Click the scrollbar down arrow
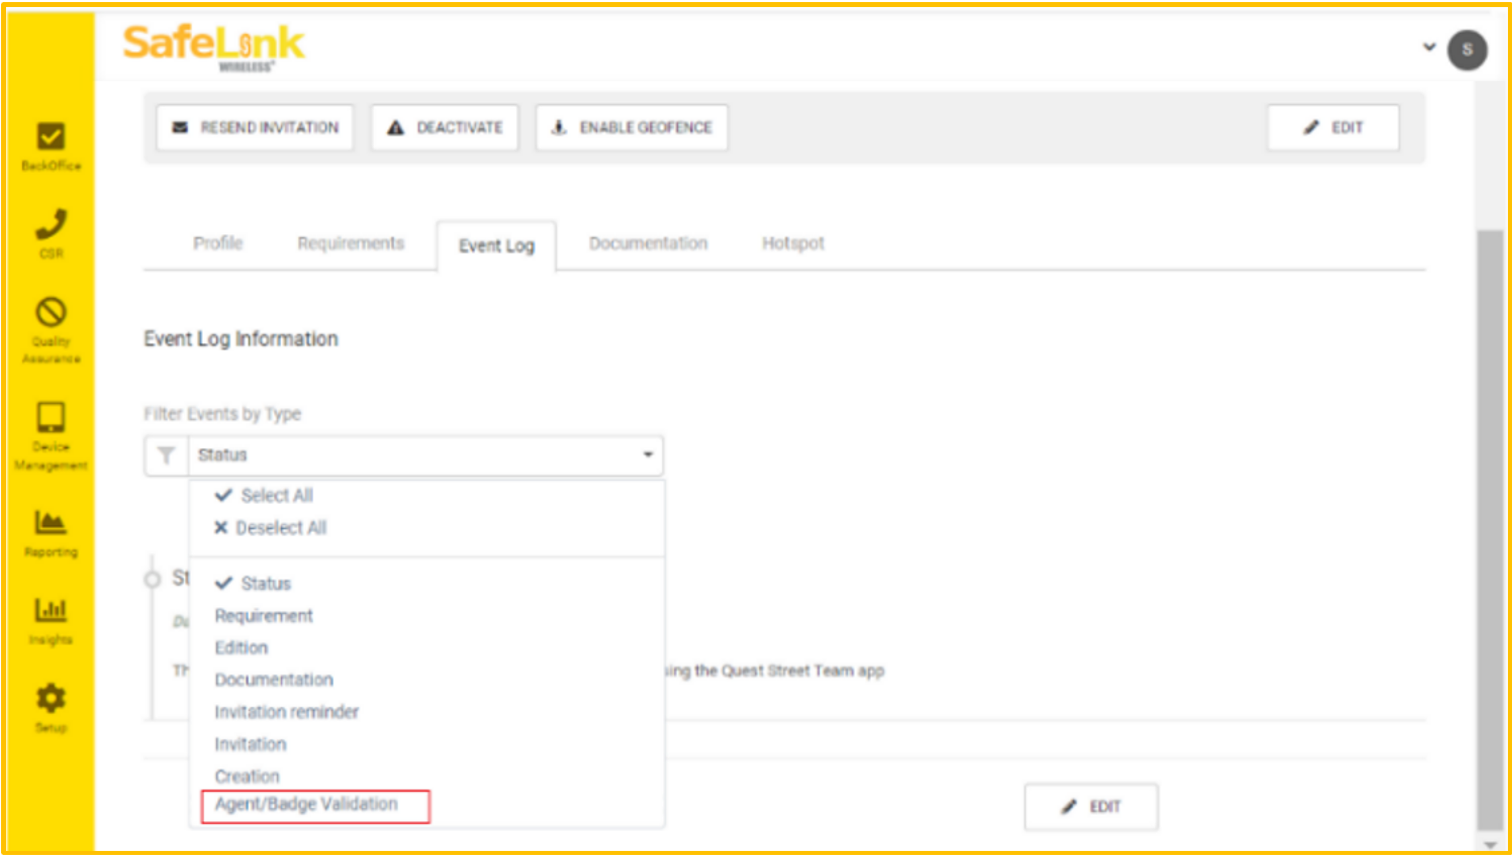Viewport: 1512px width, 856px height. click(x=1490, y=845)
